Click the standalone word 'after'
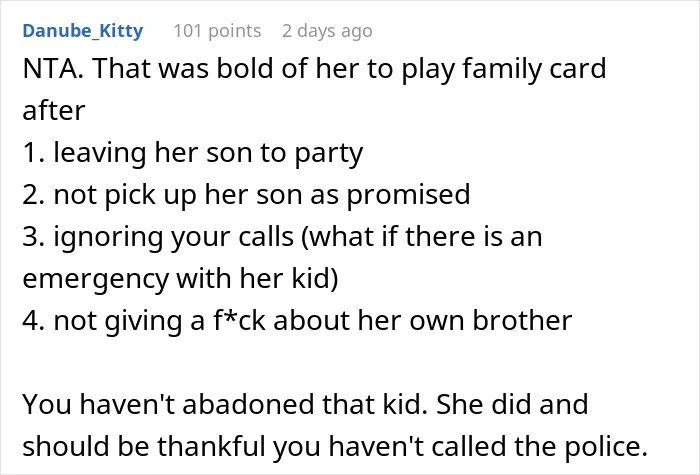The image size is (700, 475). coord(54,110)
